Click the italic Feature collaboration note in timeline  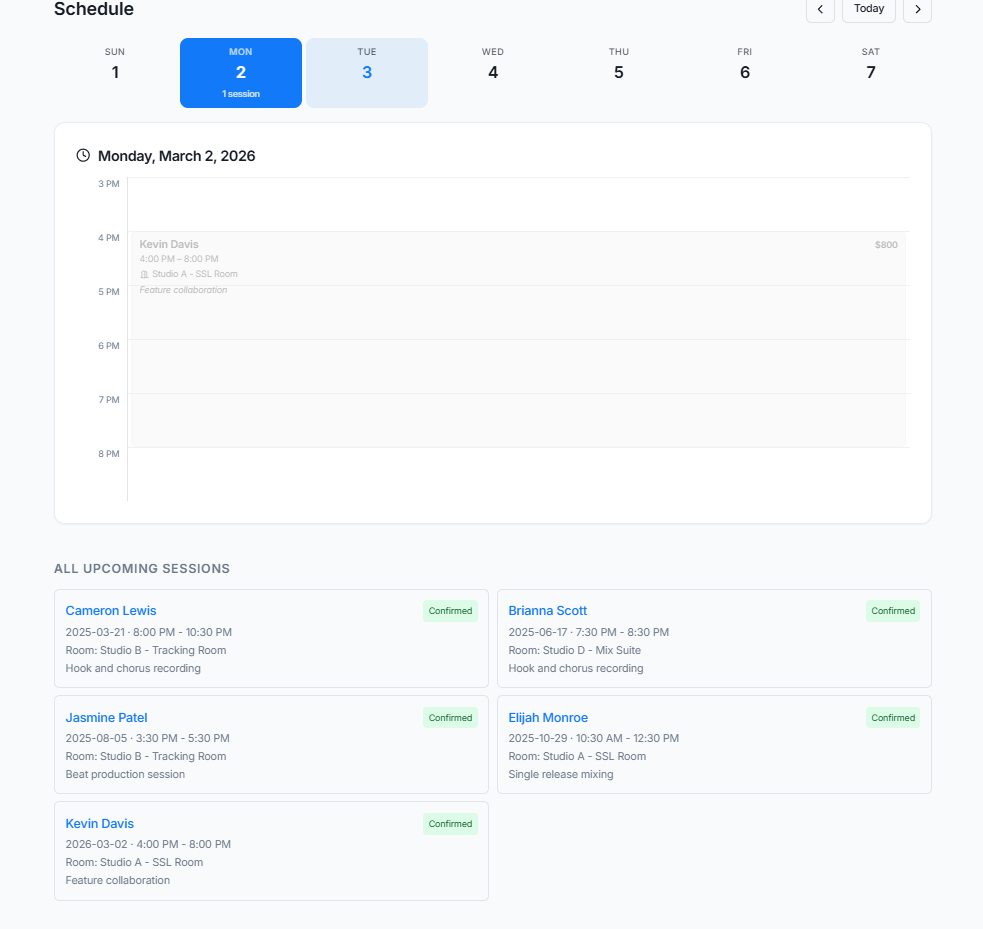click(x=183, y=290)
